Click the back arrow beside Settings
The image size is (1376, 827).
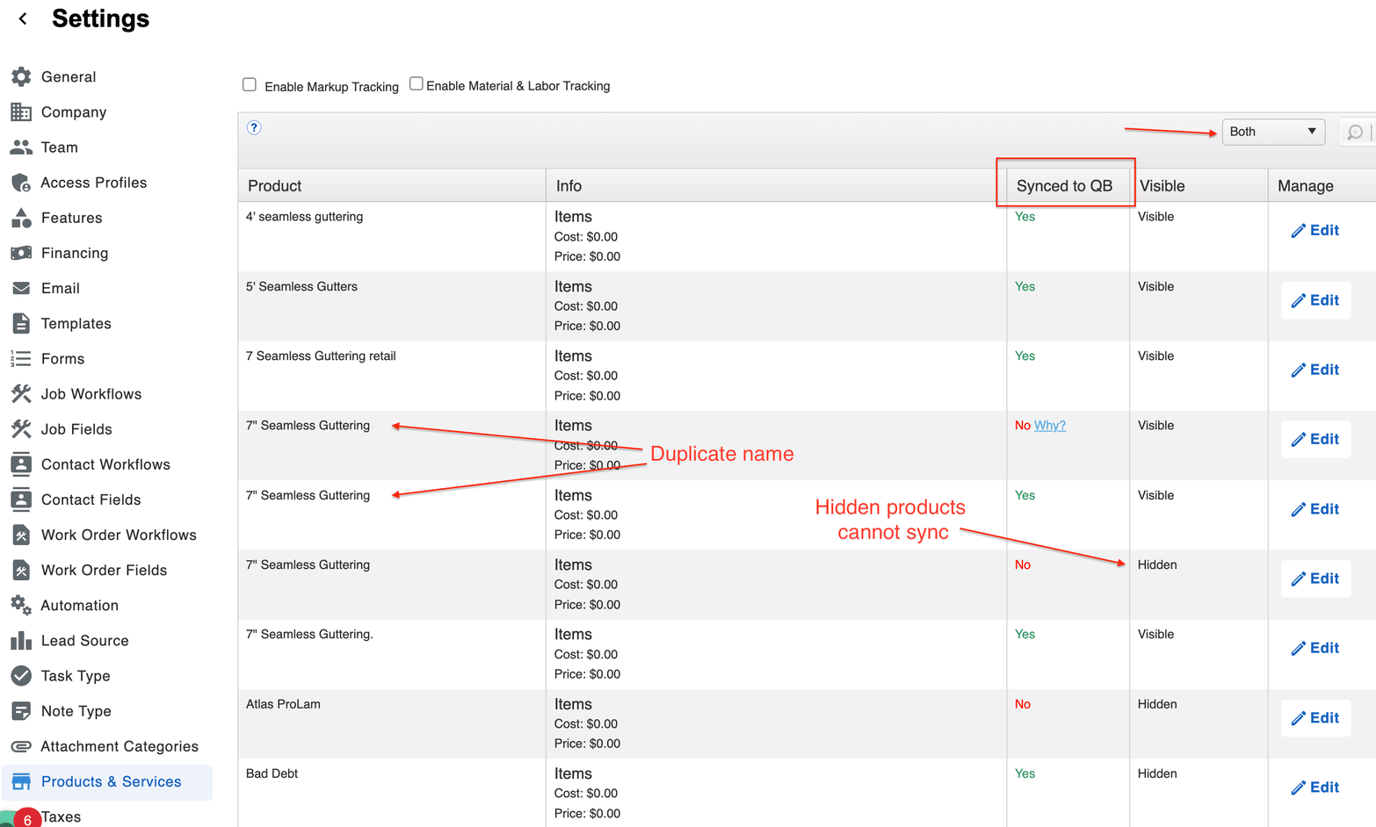[23, 19]
